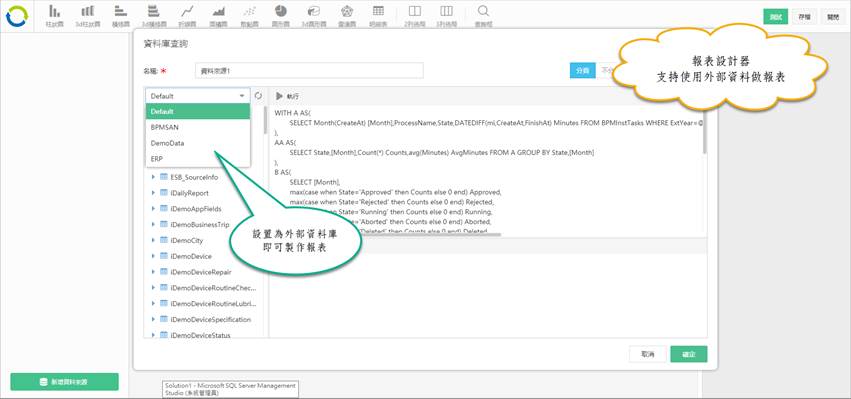
Task: Expand the iDemoDeviceRepair table node
Action: [x=154, y=272]
